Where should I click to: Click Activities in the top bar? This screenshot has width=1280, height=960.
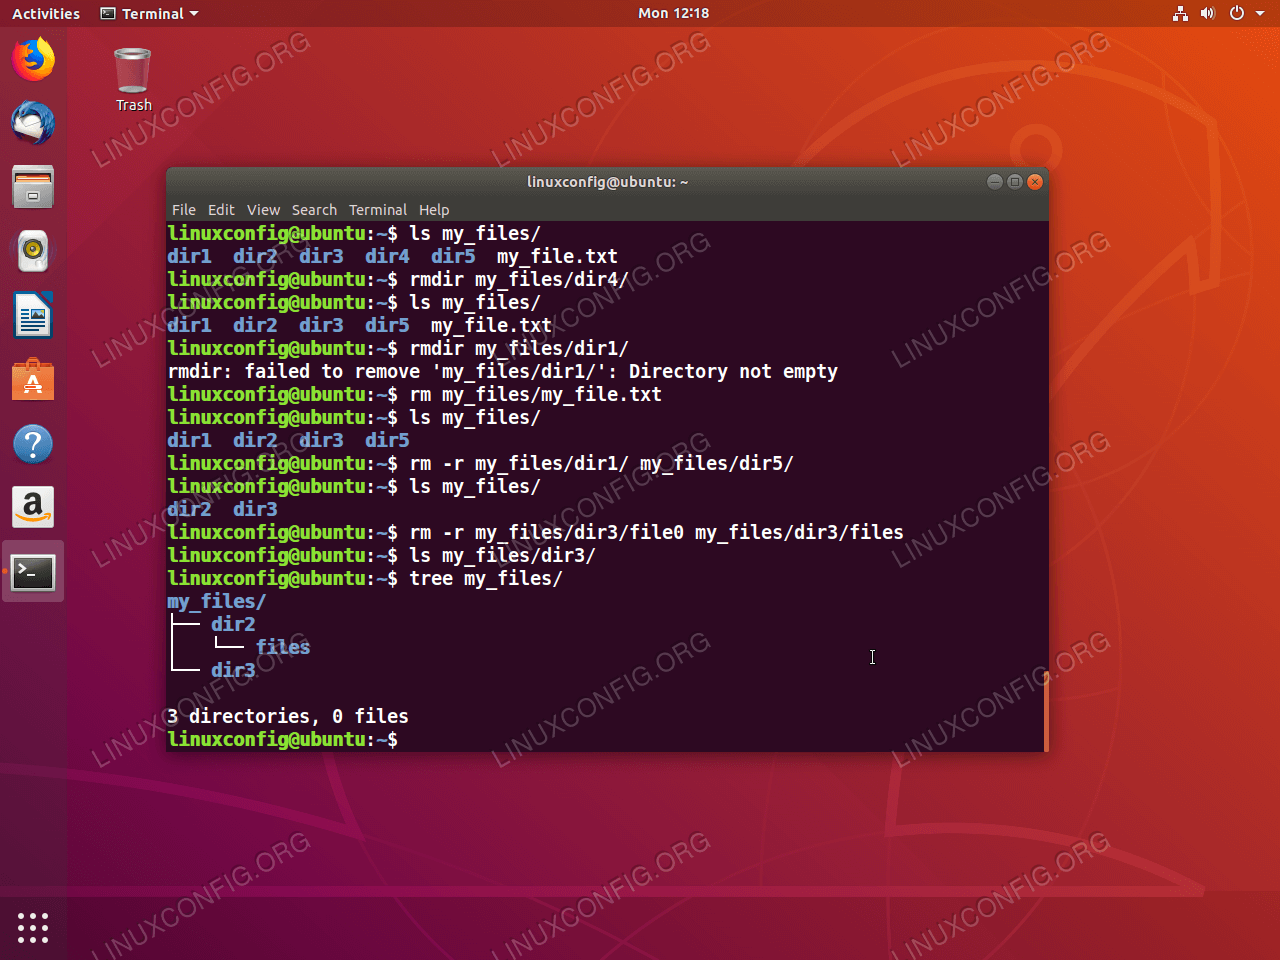[x=45, y=13]
